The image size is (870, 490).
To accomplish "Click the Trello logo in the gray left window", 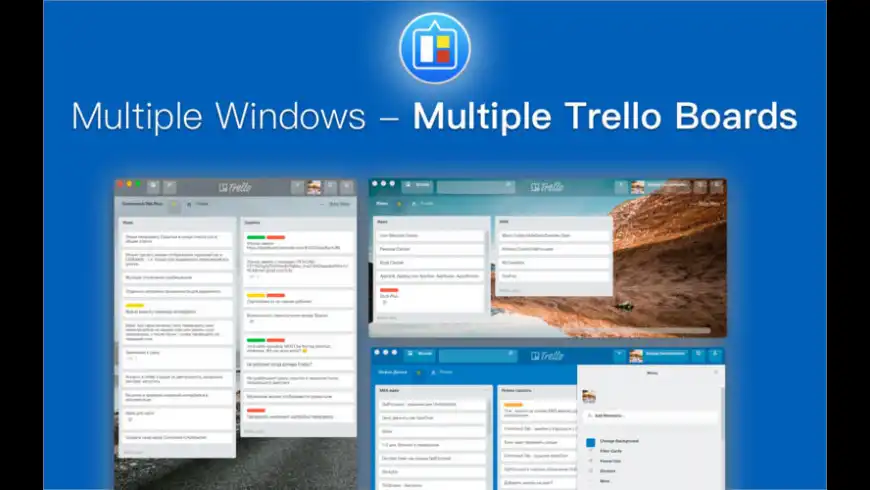I will pyautogui.click(x=235, y=188).
